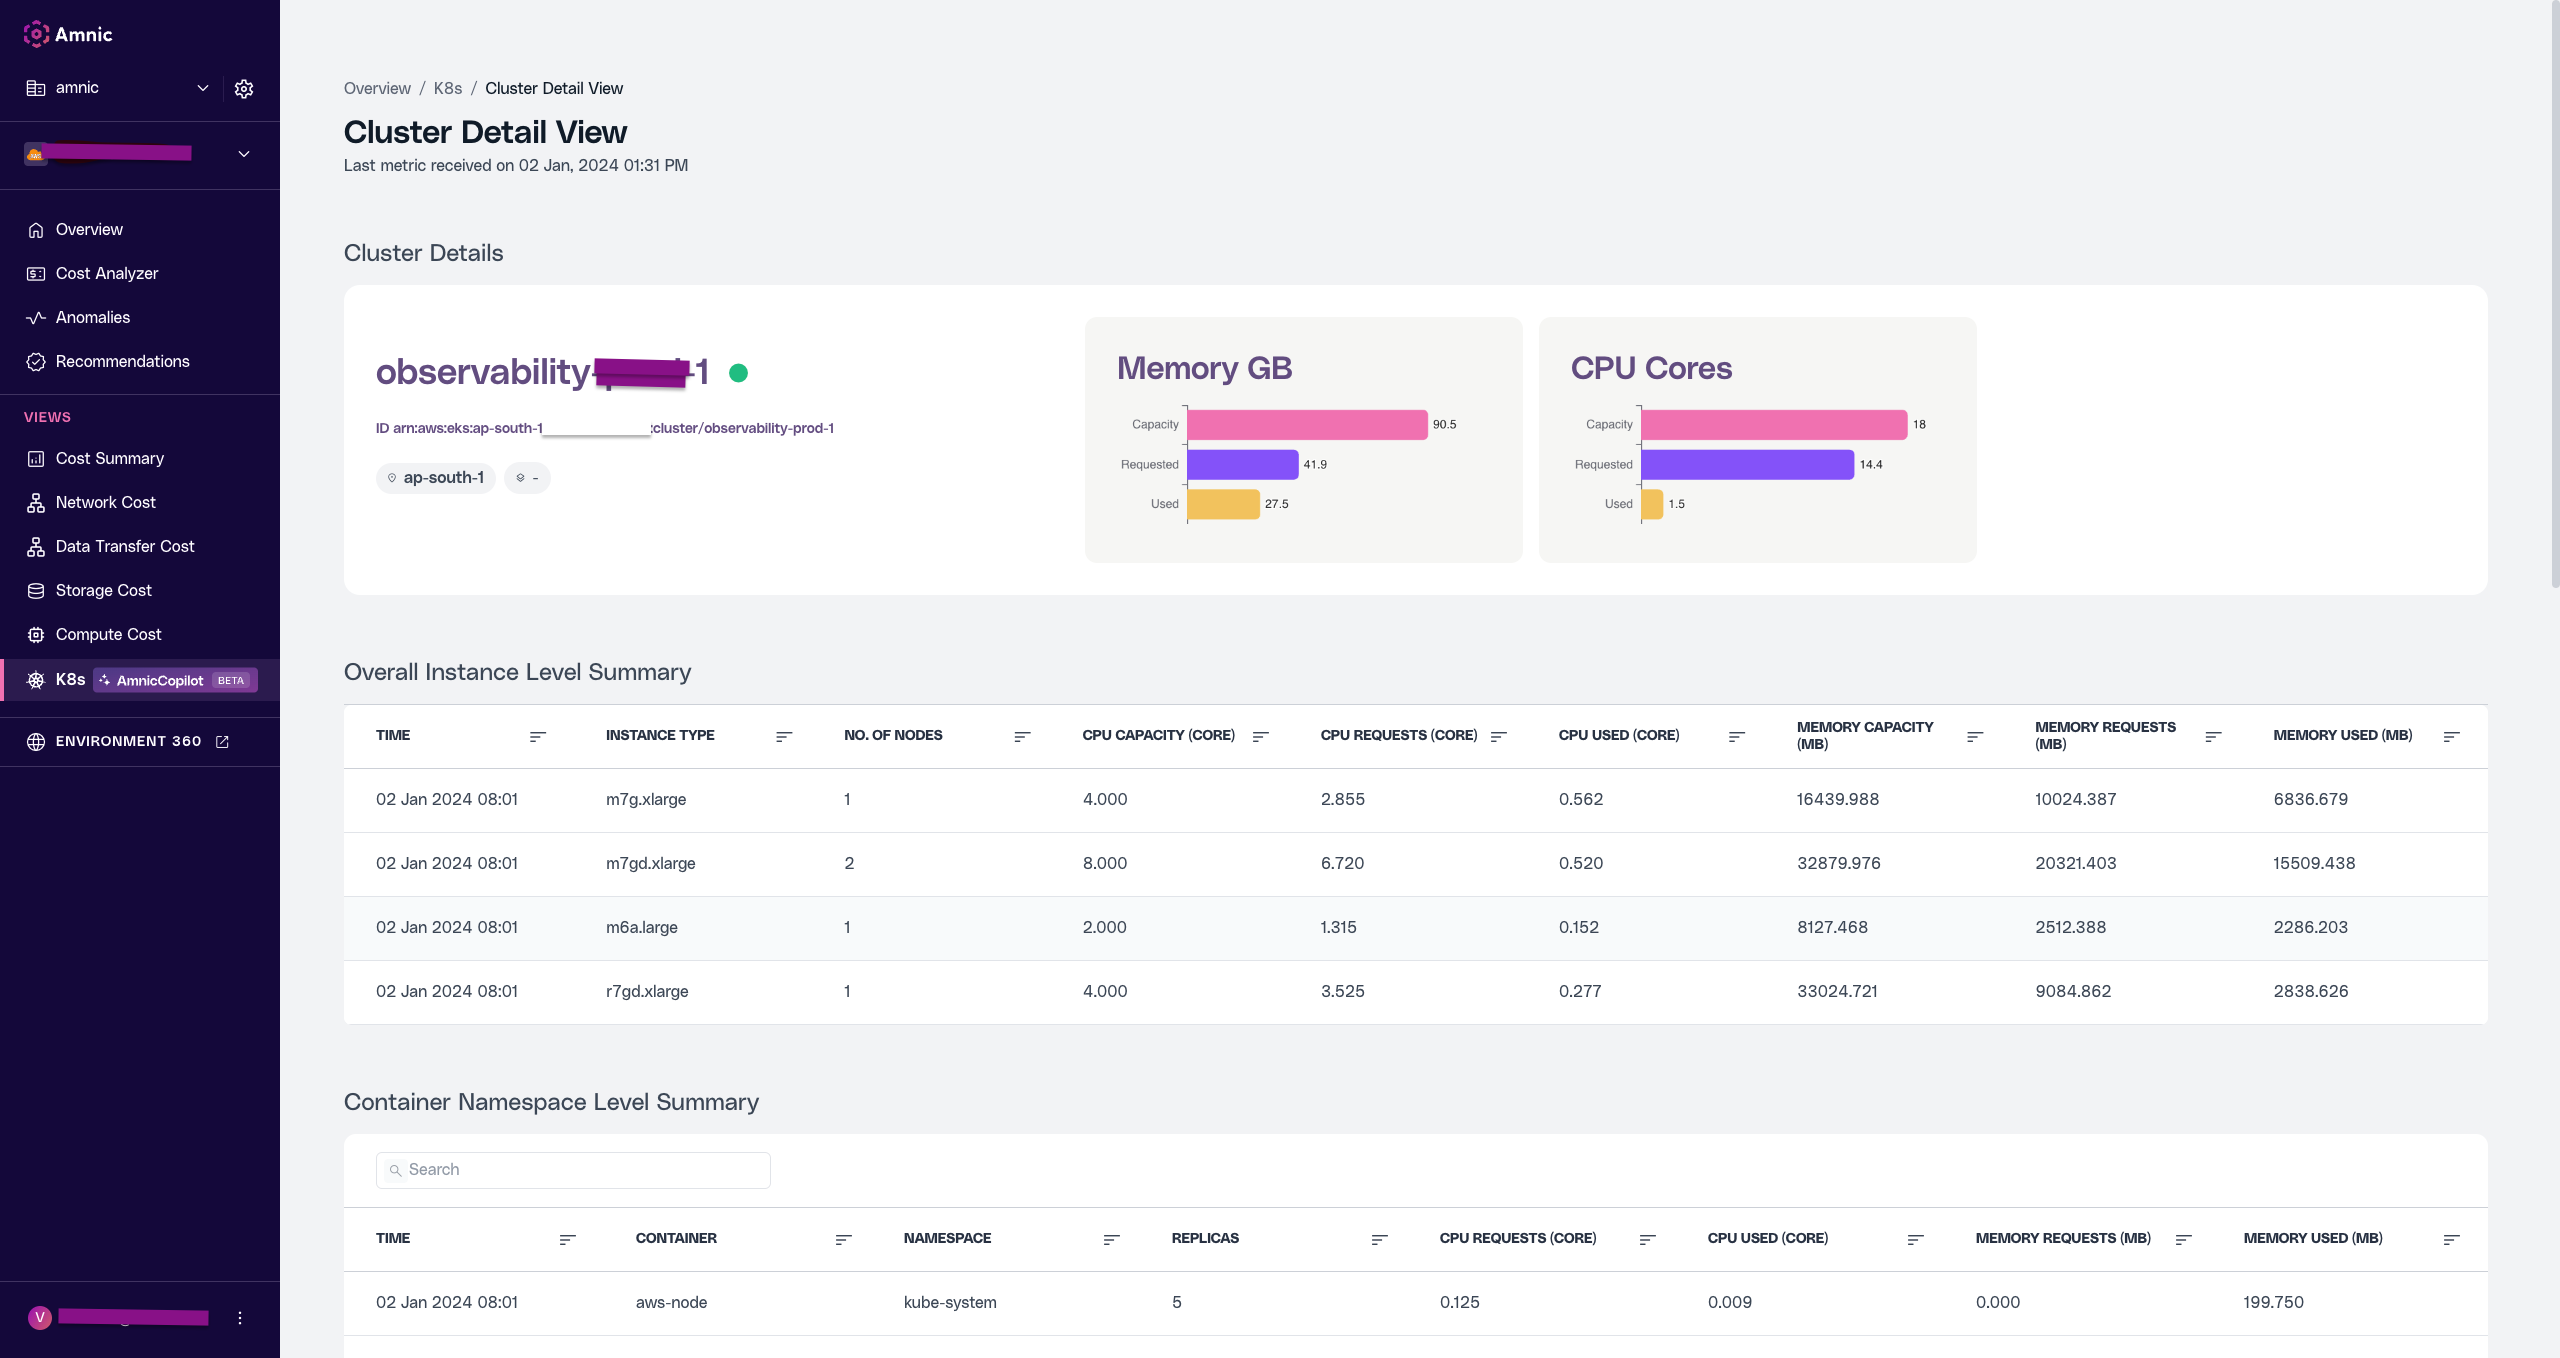2560x1358 pixels.
Task: Open the Compute Cost view
Action: pos(108,634)
